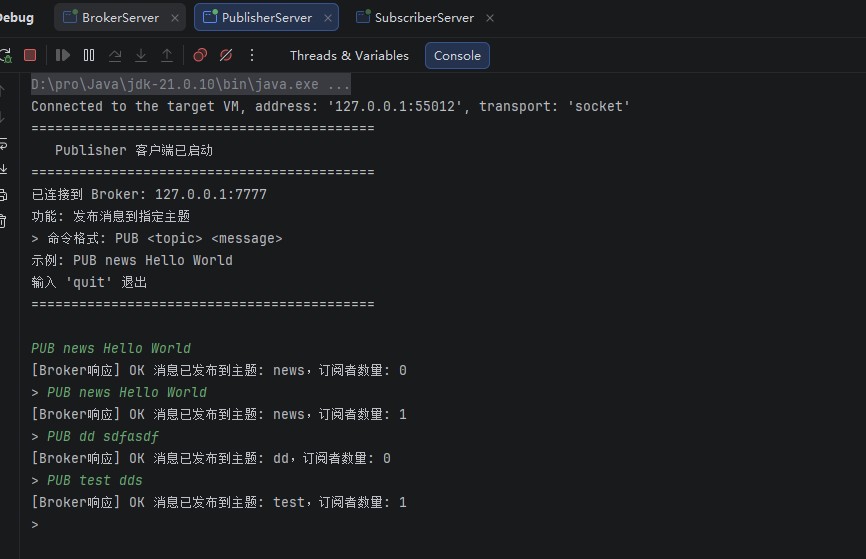
Task: Click the Step Over icon
Action: click(115, 55)
